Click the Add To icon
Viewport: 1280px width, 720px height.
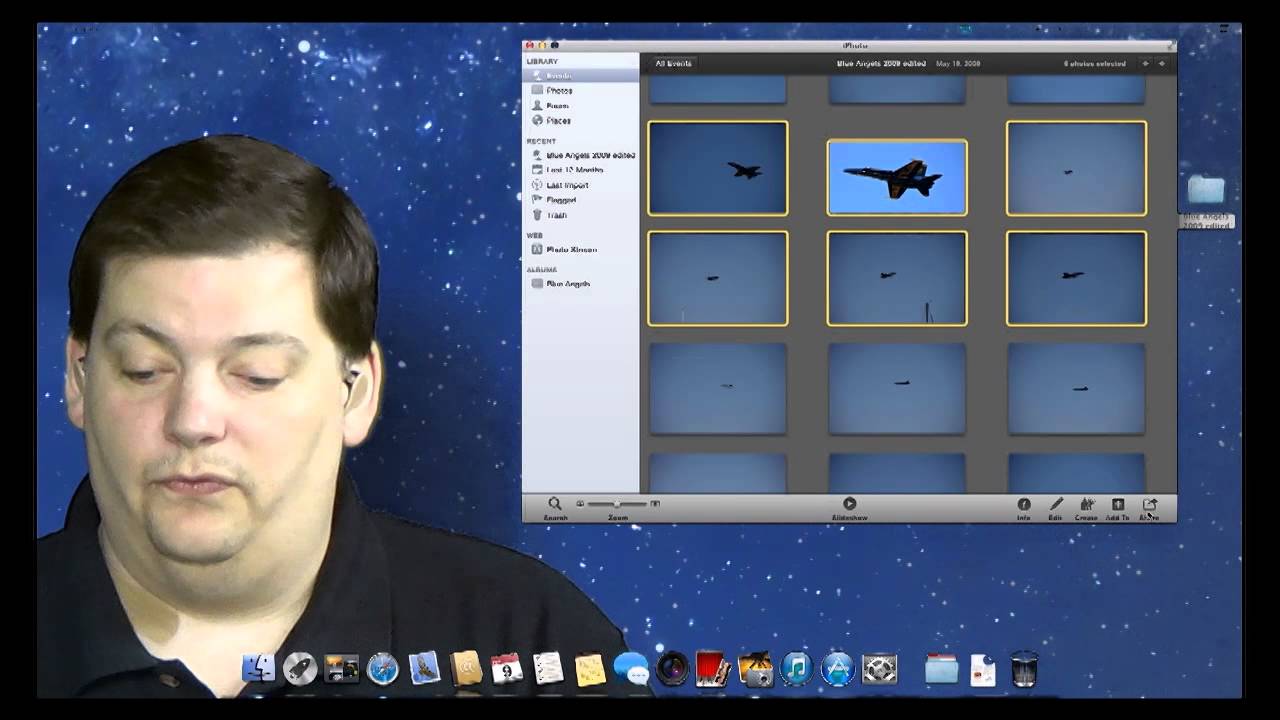pyautogui.click(x=1116, y=505)
